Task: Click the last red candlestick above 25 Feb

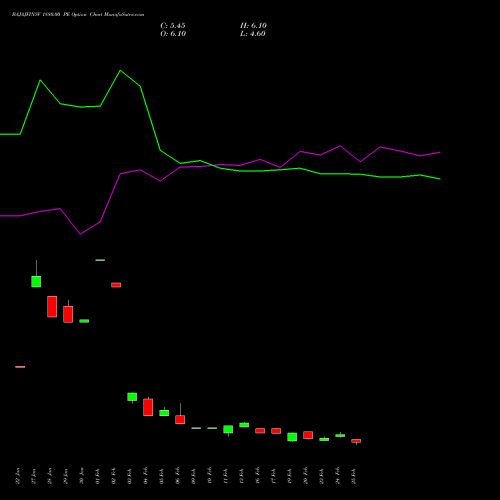Action: tap(356, 441)
